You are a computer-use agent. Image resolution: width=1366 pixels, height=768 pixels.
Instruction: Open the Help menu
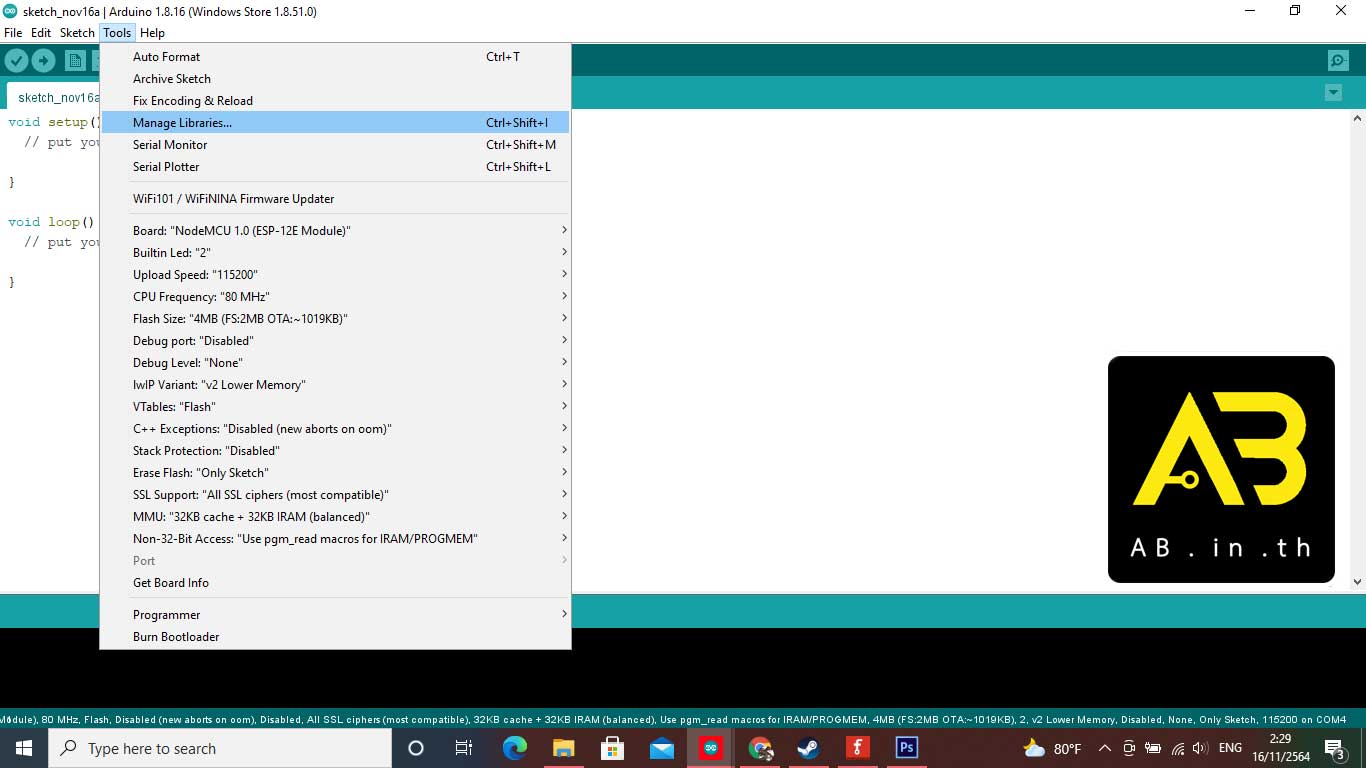[x=152, y=33]
